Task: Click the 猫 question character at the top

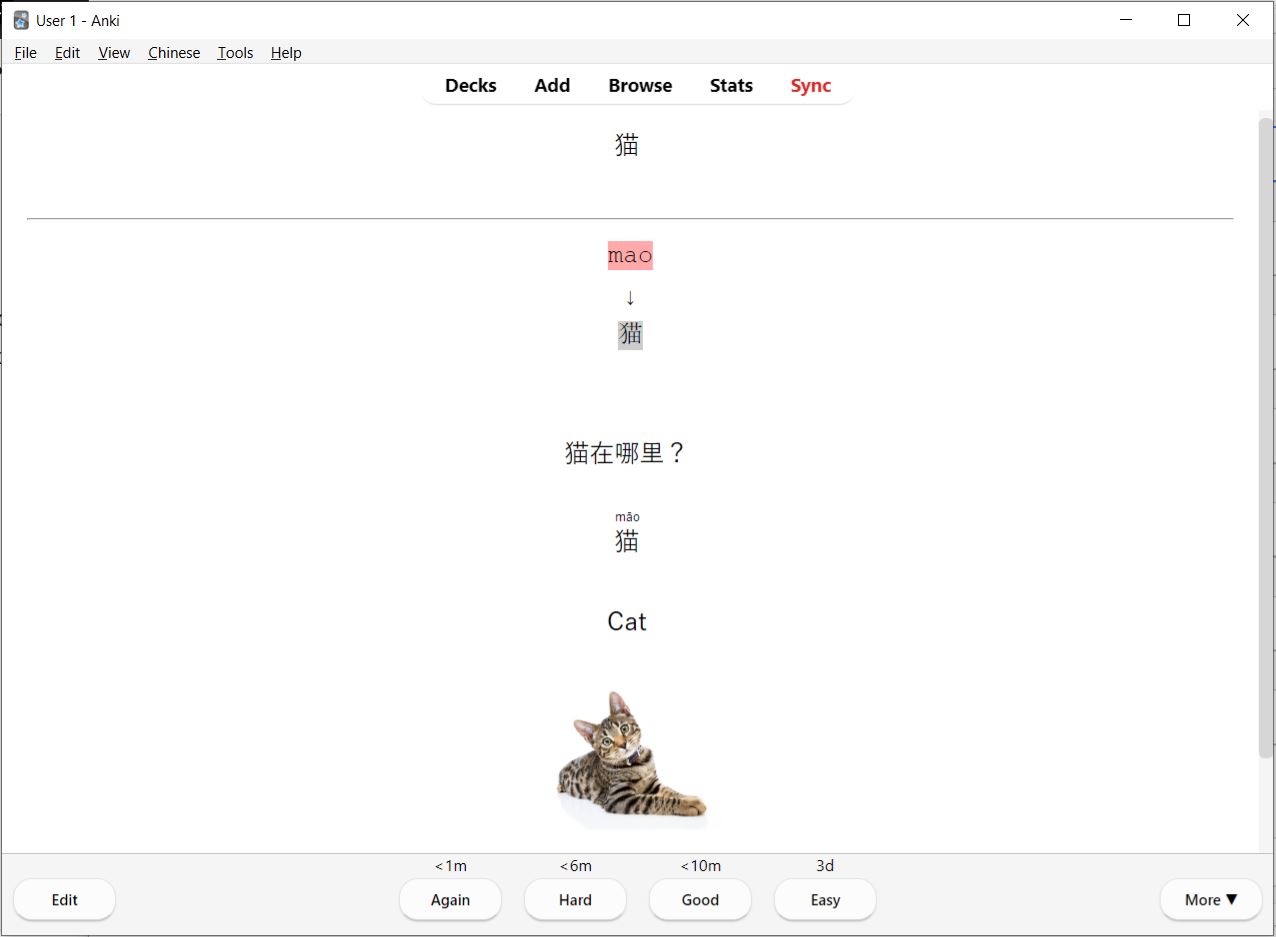Action: [627, 145]
